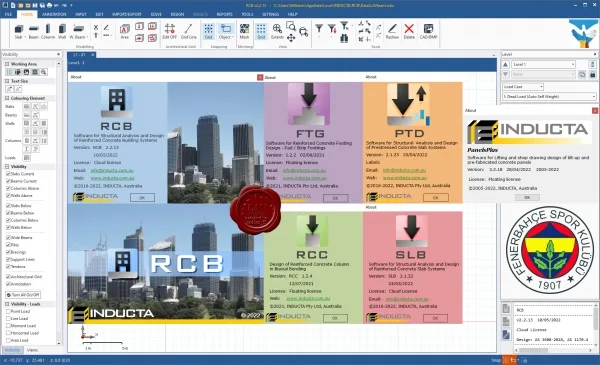The width and height of the screenshot is (600, 365).
Task: Click OK in the RCB About dialog
Action: point(142,198)
